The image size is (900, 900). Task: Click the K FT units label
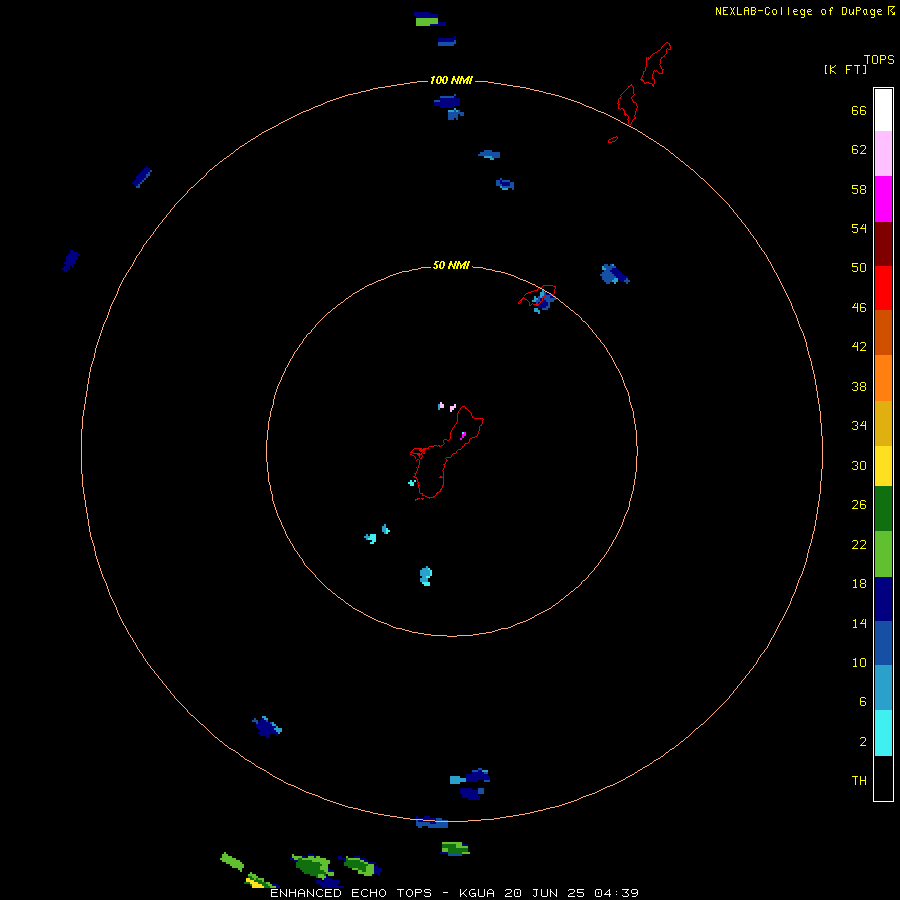pyautogui.click(x=845, y=69)
